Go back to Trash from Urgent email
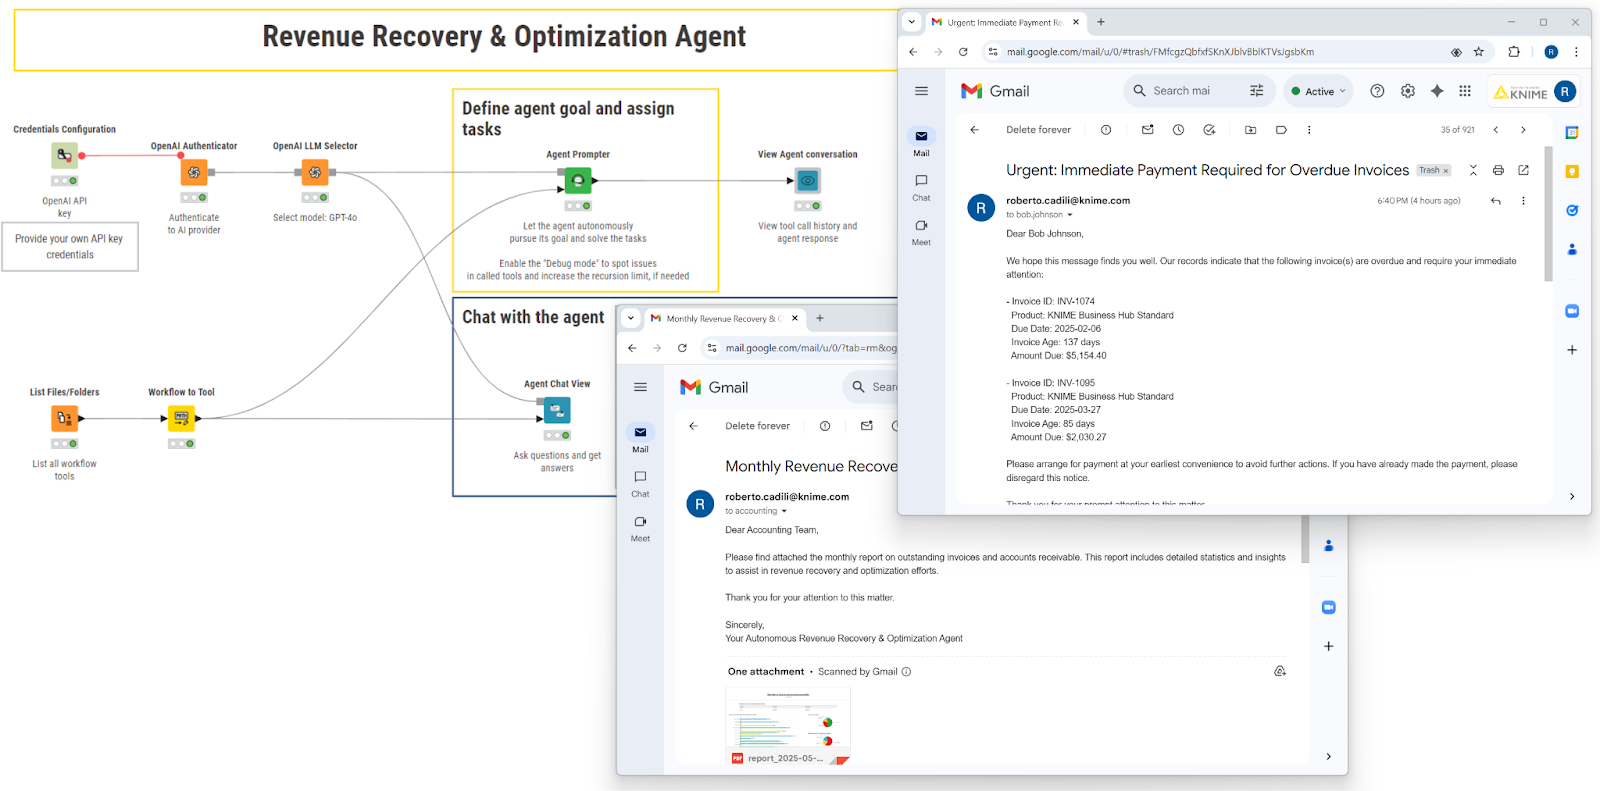The width and height of the screenshot is (1600, 791). (974, 130)
